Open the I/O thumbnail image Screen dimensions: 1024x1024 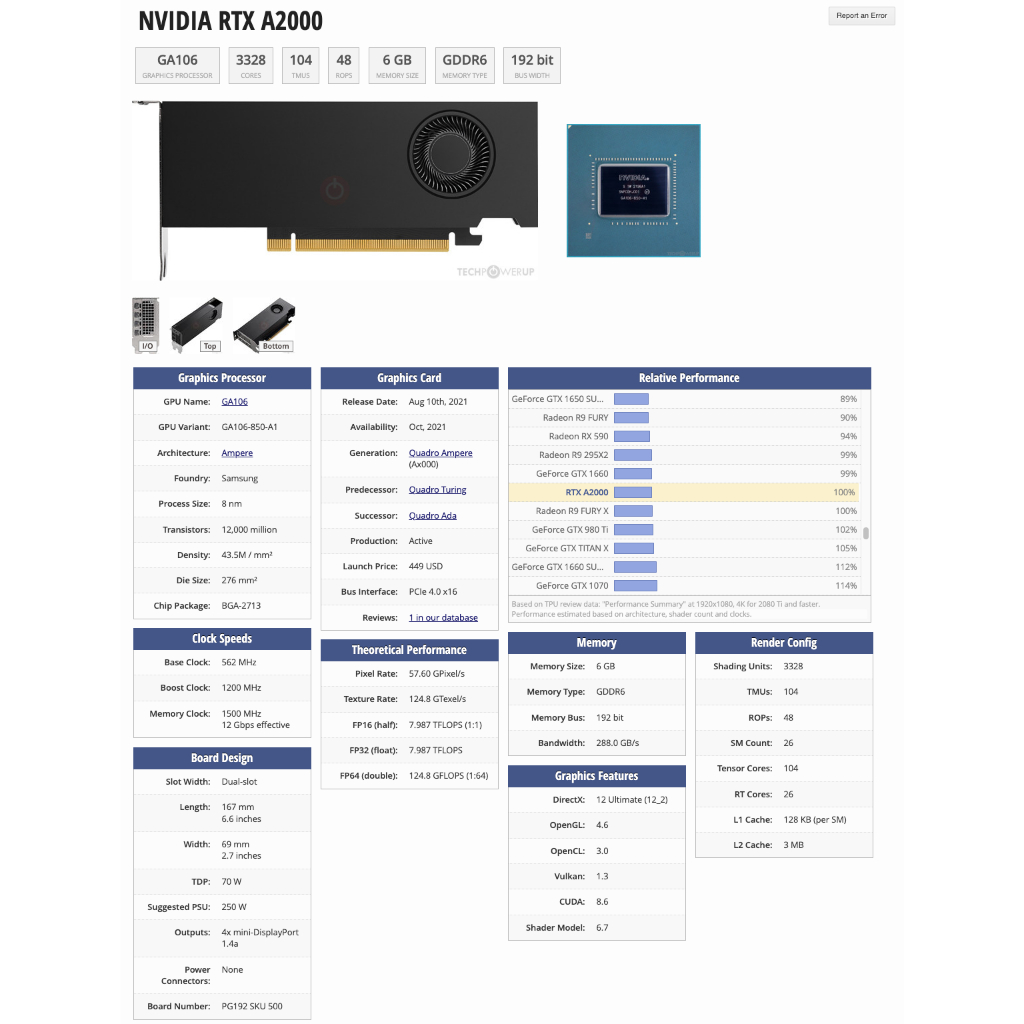(146, 324)
